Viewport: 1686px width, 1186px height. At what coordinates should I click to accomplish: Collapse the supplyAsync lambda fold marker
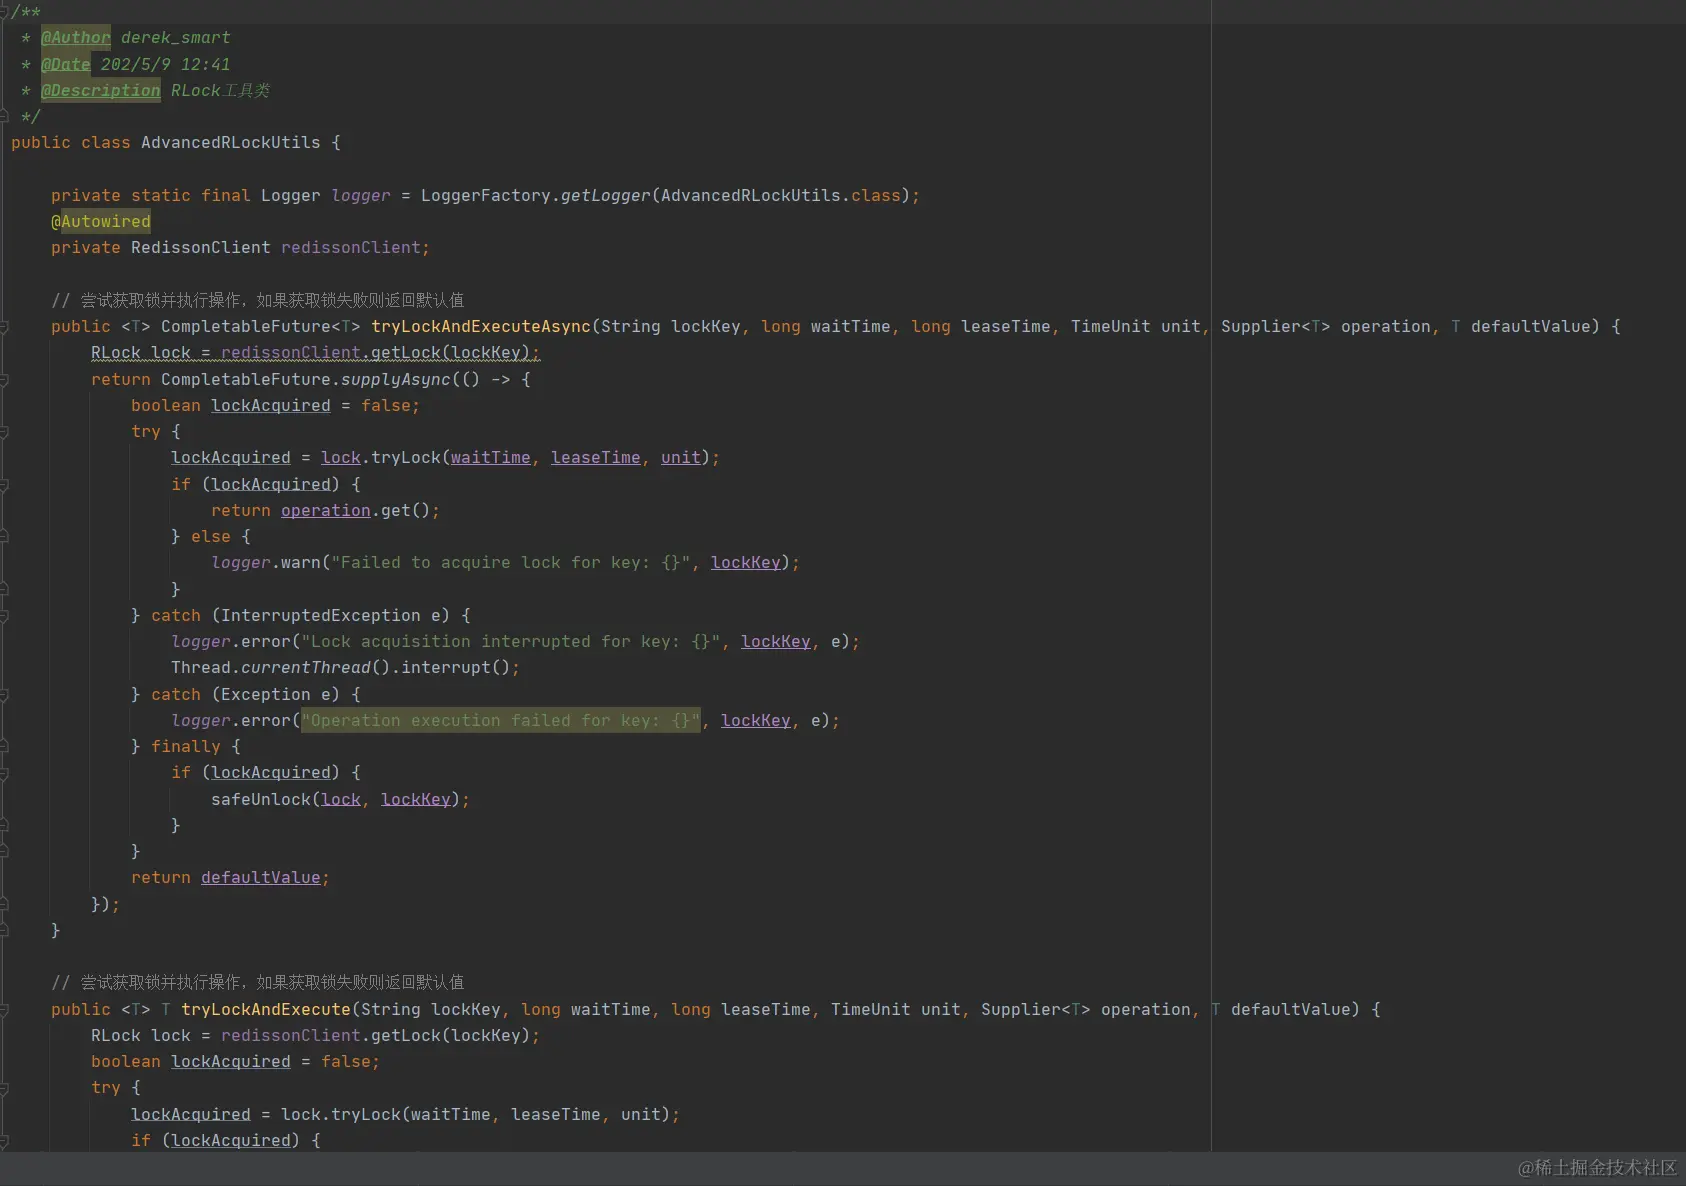click(4, 380)
